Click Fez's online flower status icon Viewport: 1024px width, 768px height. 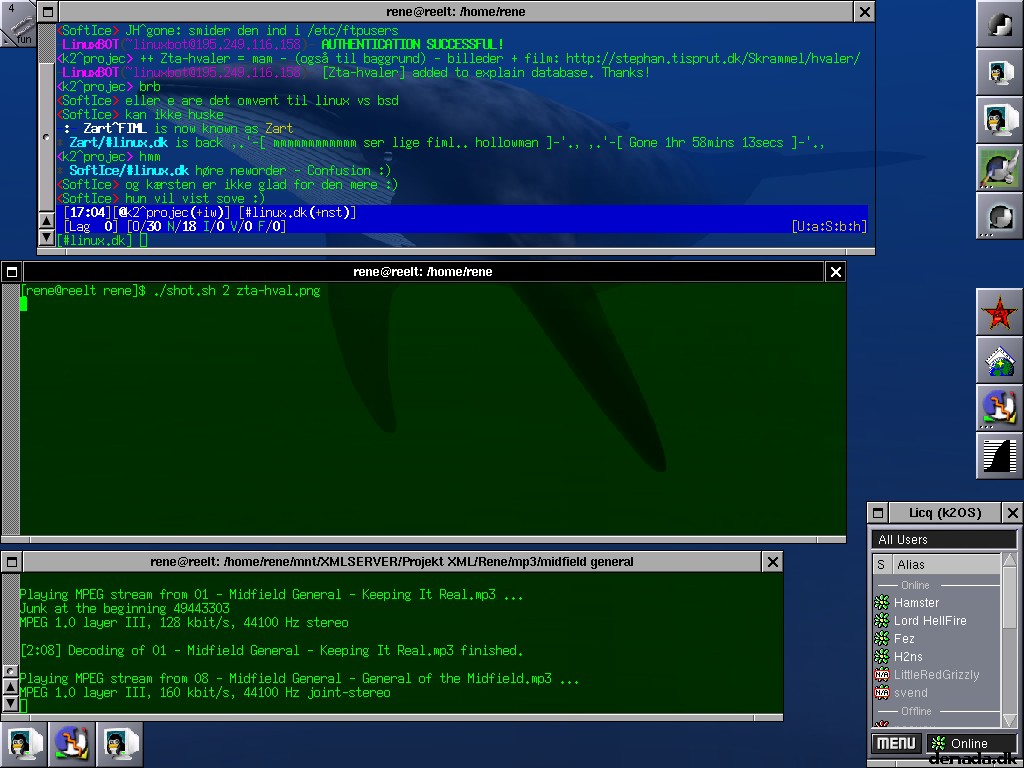[x=882, y=638]
